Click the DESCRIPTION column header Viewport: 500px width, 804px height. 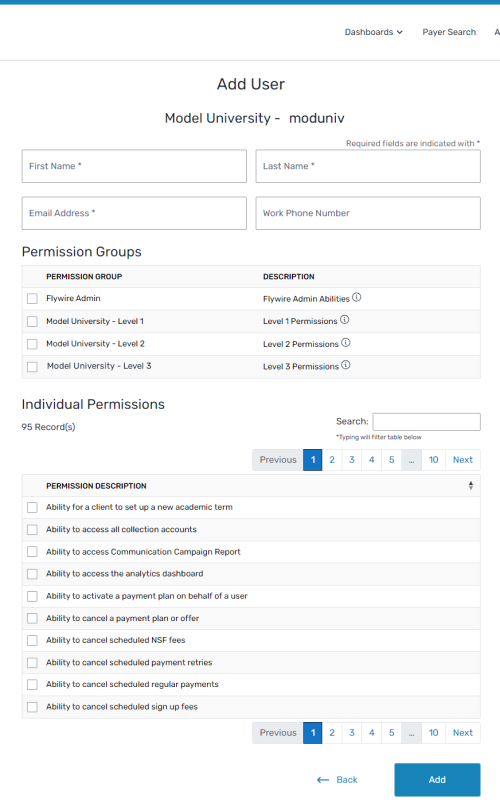[x=289, y=276]
